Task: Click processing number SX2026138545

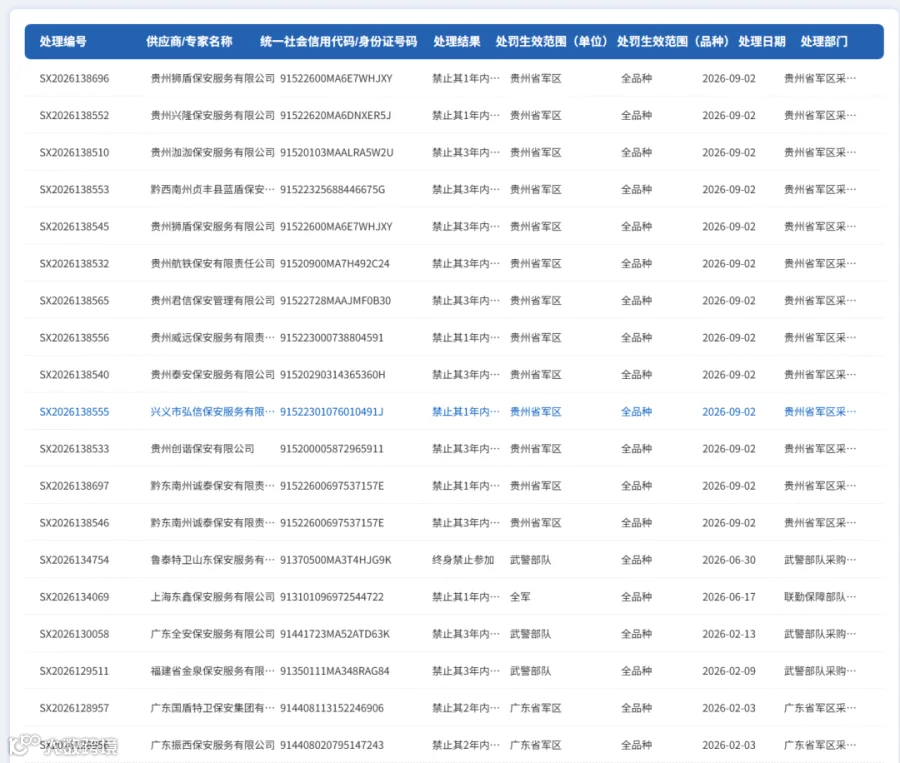Action: [x=74, y=227]
